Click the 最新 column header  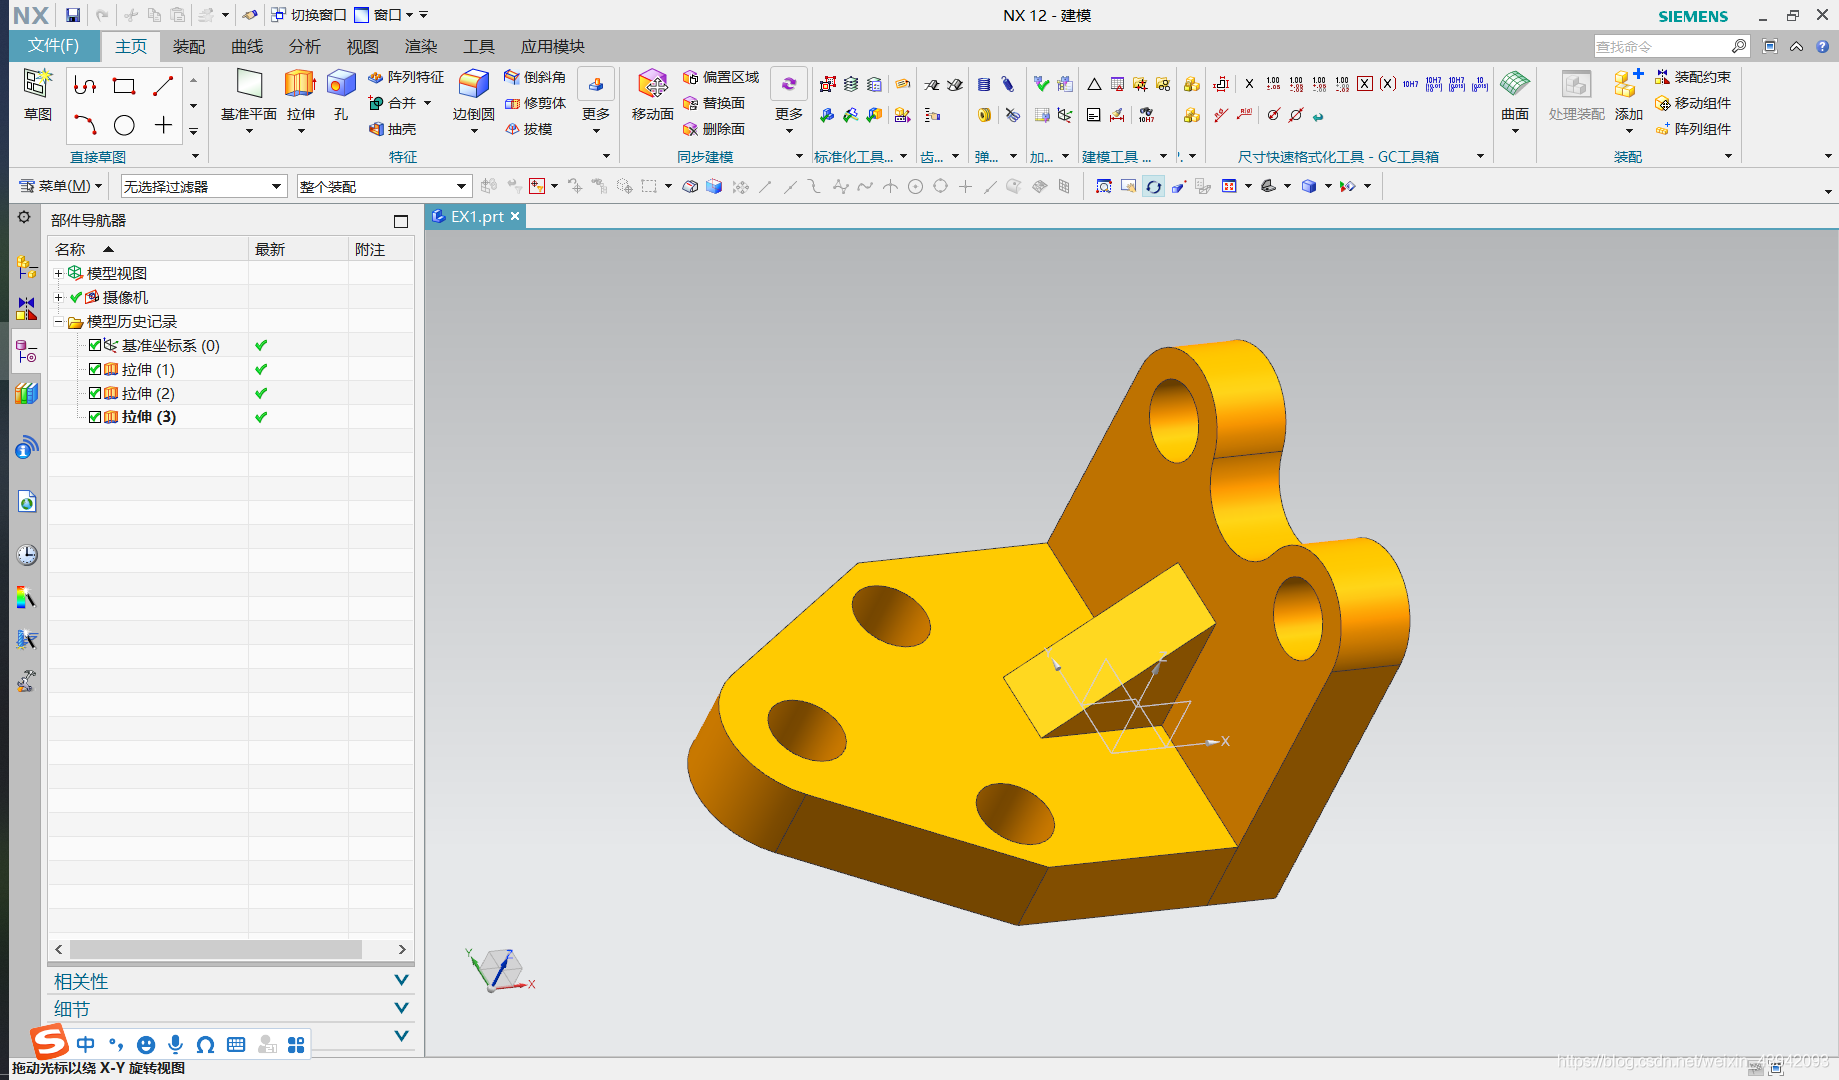[298, 249]
